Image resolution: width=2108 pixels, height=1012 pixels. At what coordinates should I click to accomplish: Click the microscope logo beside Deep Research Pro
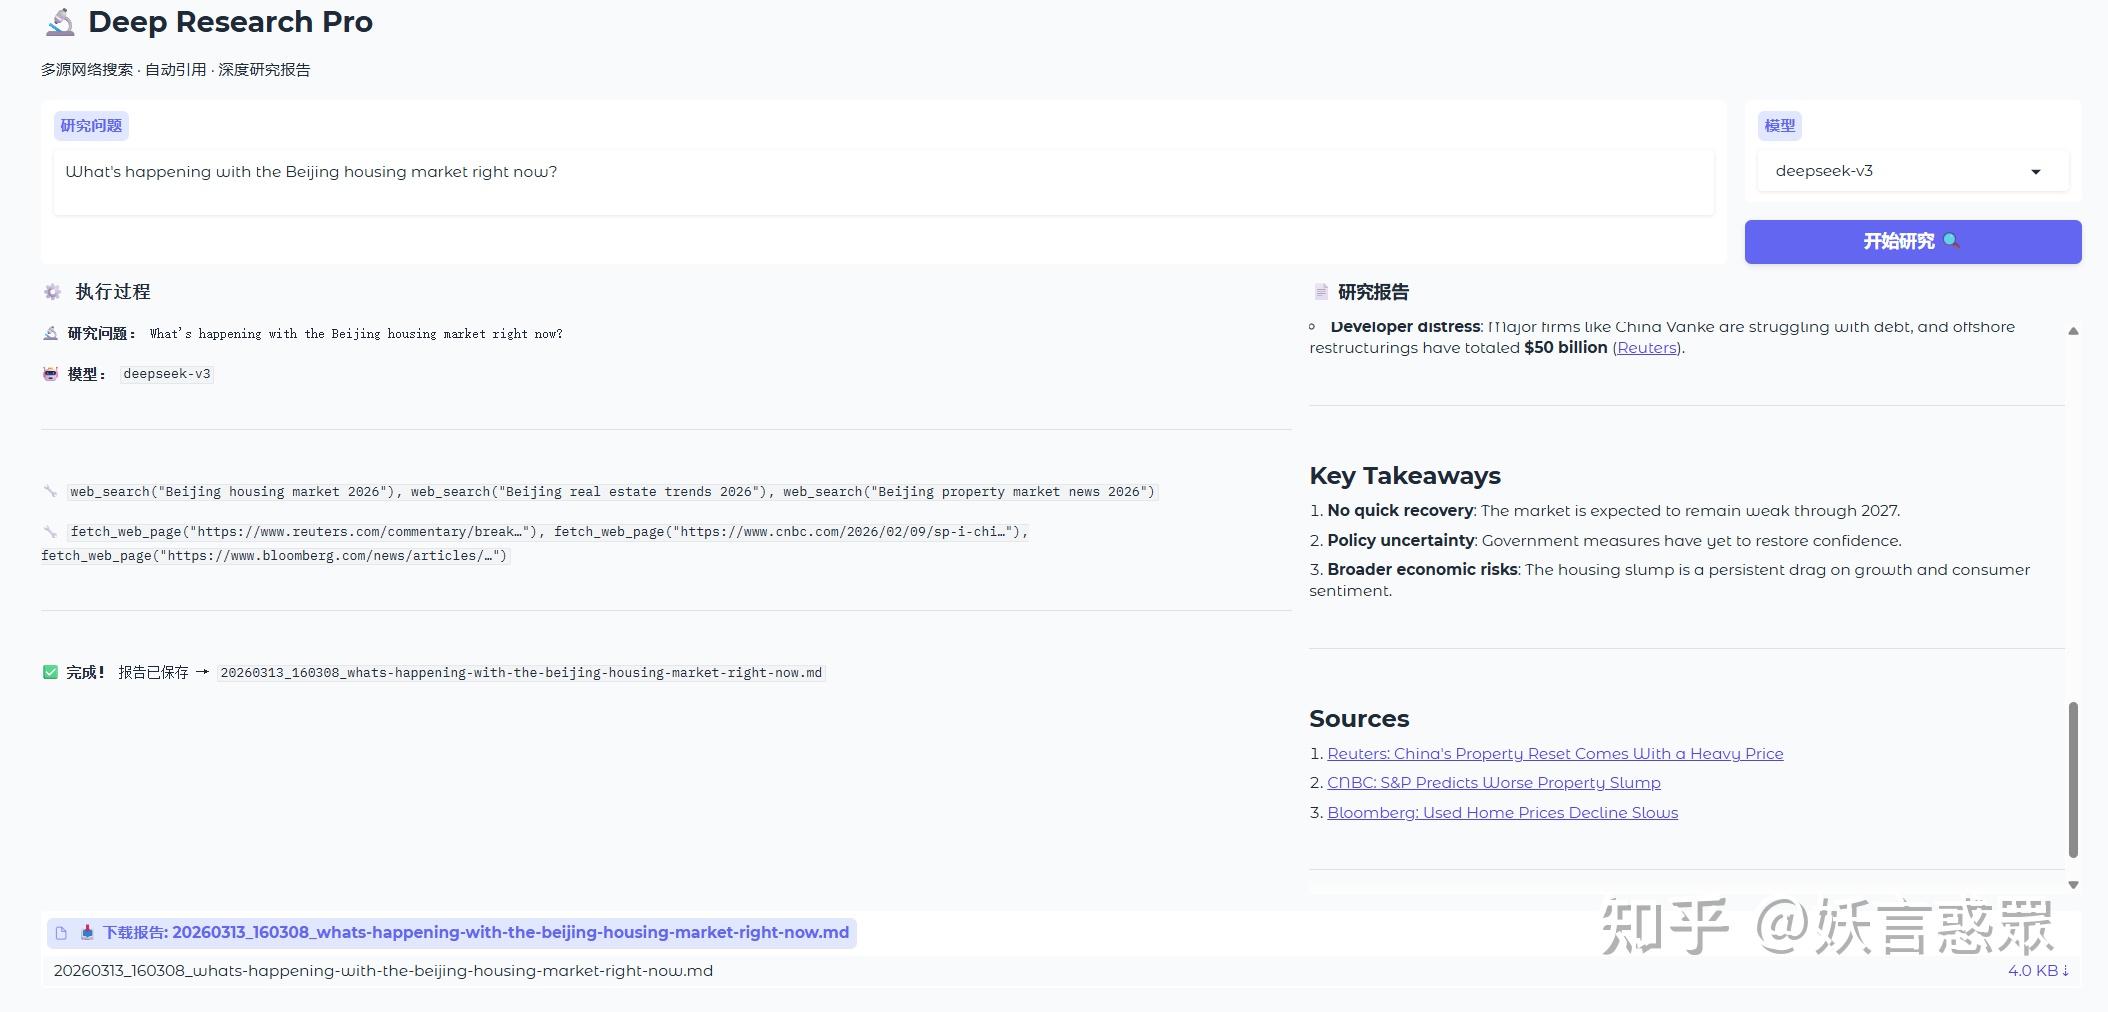pyautogui.click(x=60, y=22)
